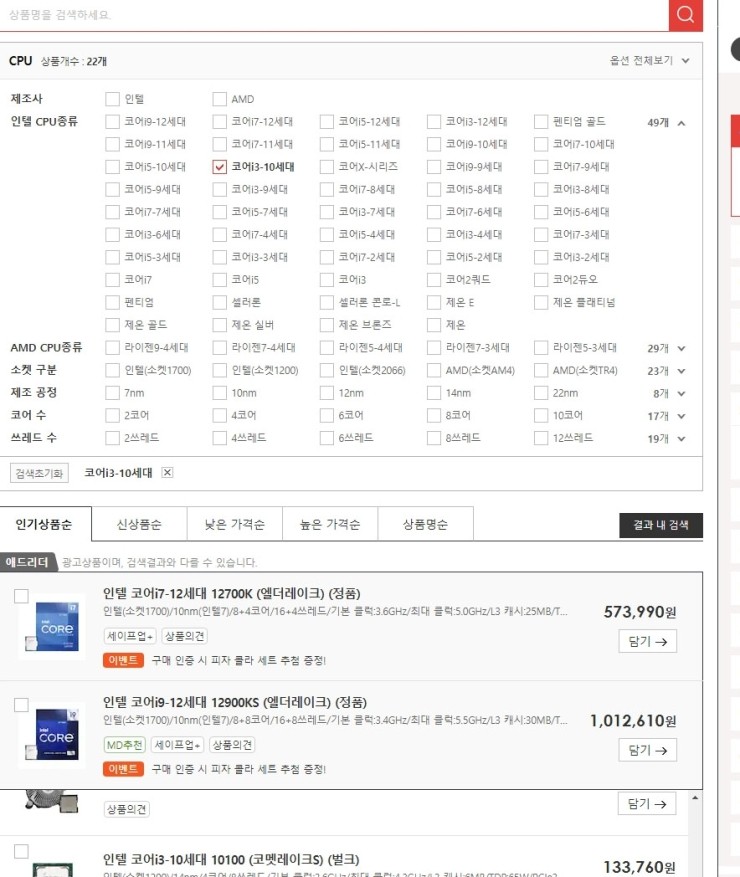Viewport: 740px width, 877px height.
Task: Open 상품의견 on 12900KS row
Action: (x=232, y=745)
